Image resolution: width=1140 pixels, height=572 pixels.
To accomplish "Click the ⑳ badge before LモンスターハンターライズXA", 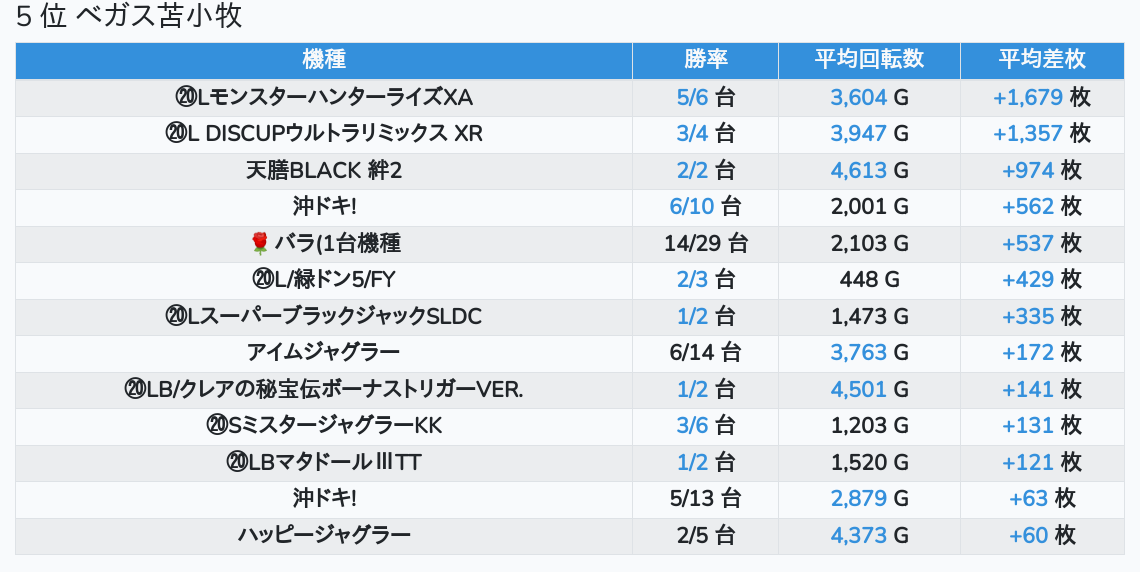I will [x=187, y=97].
